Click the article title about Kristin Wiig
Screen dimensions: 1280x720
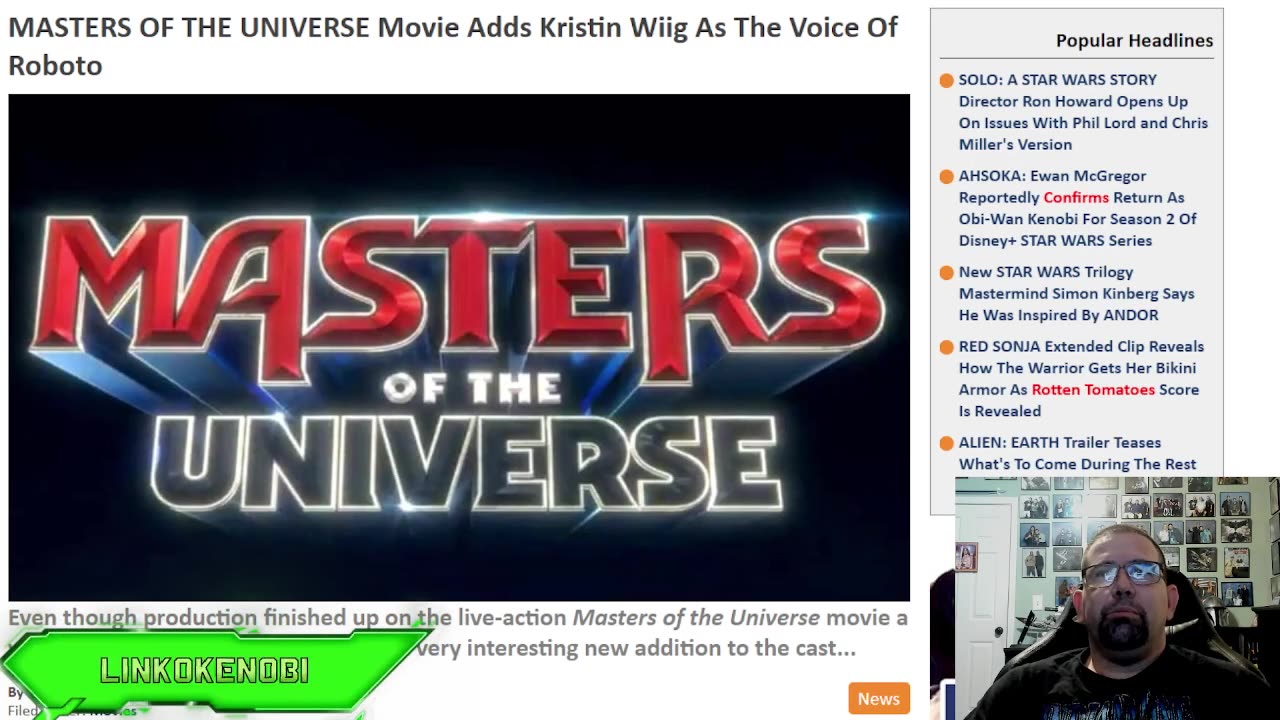453,46
